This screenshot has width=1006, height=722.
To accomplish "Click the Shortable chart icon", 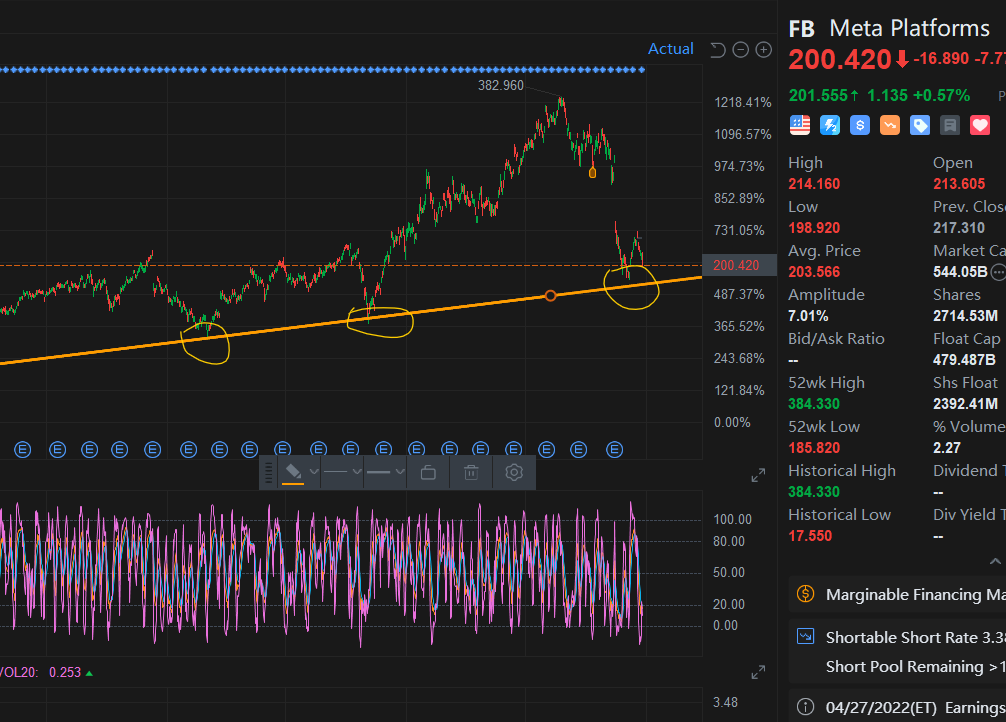I will [805, 637].
